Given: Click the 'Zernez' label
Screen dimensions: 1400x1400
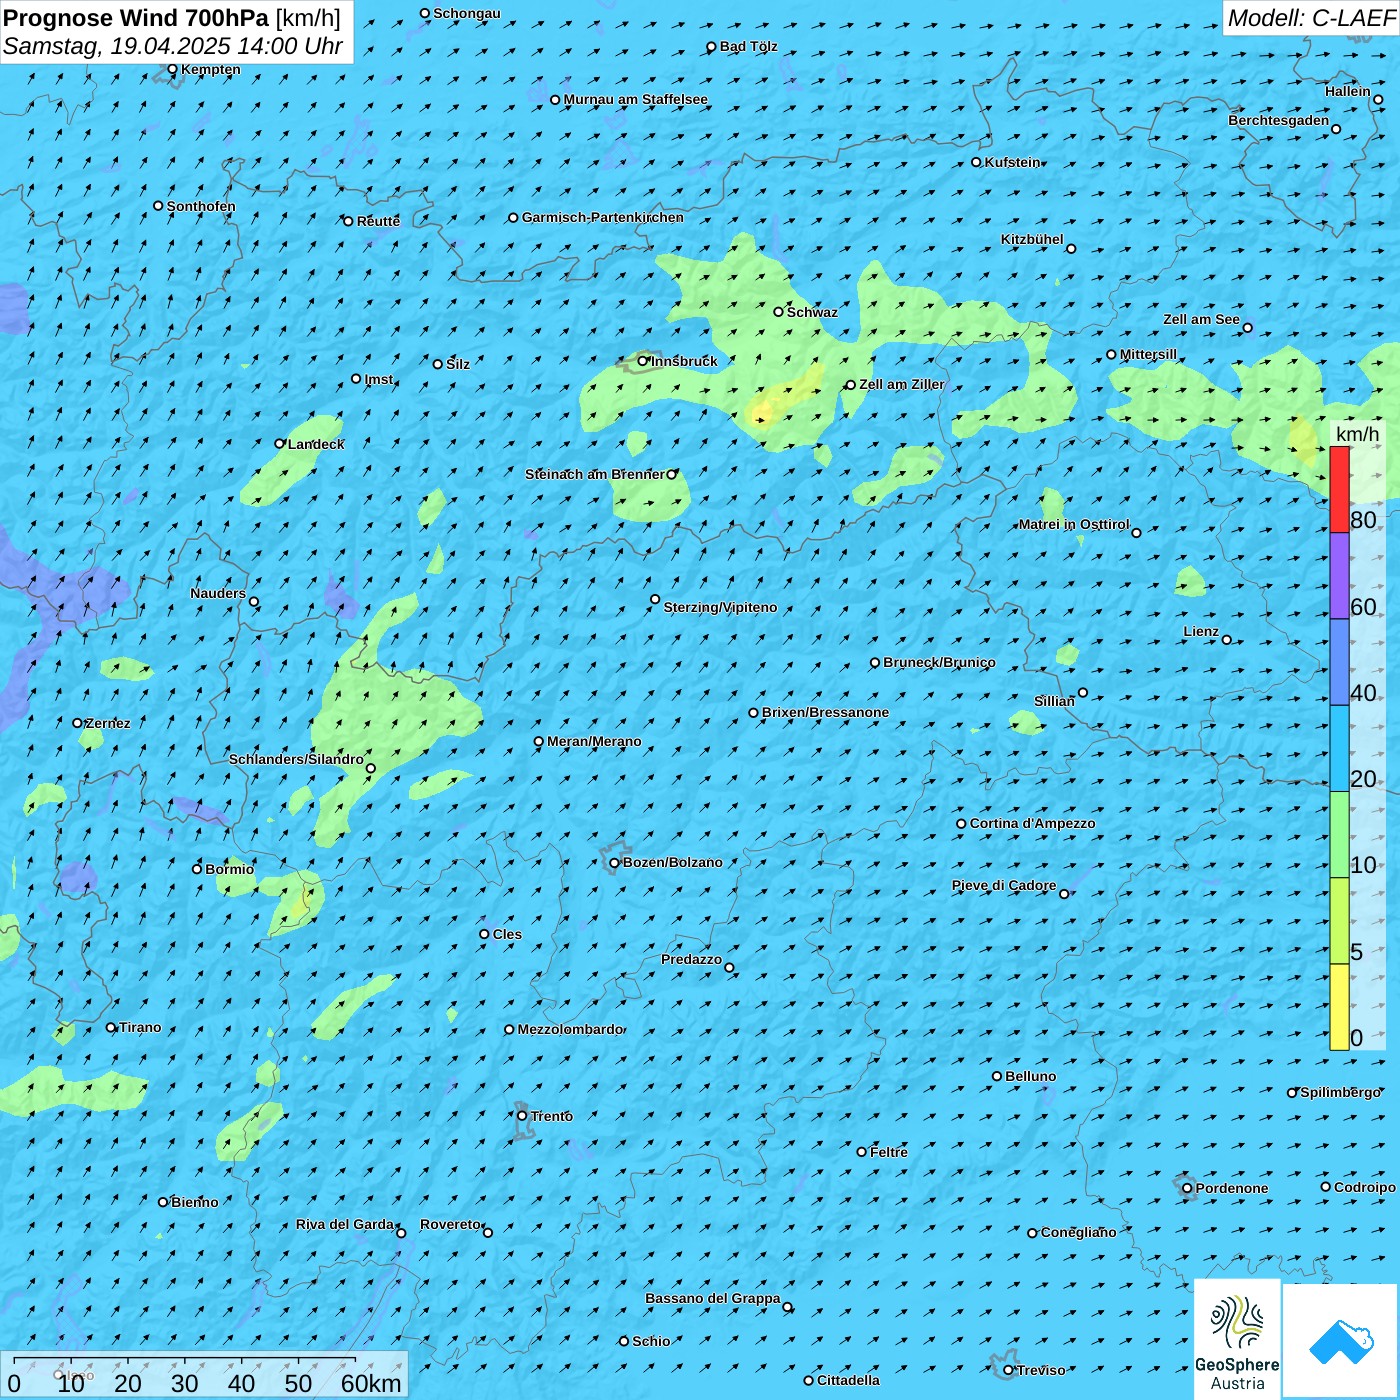Looking at the screenshot, I should (108, 723).
